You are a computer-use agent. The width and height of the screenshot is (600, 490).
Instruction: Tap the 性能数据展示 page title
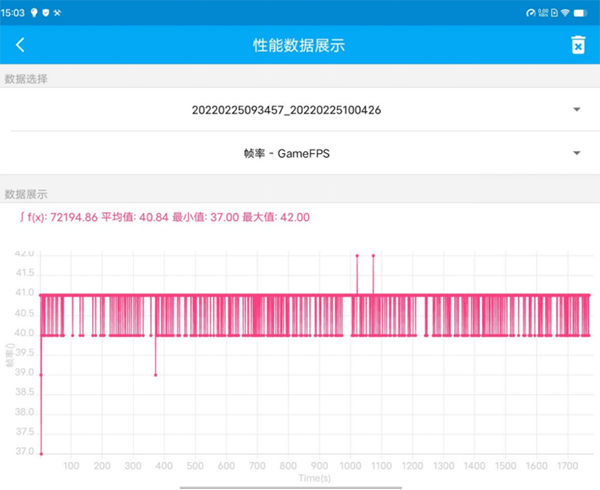[300, 45]
